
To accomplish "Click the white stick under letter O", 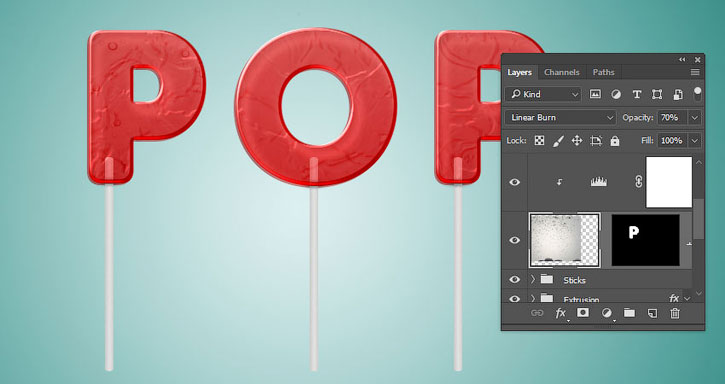I will coord(314,278).
